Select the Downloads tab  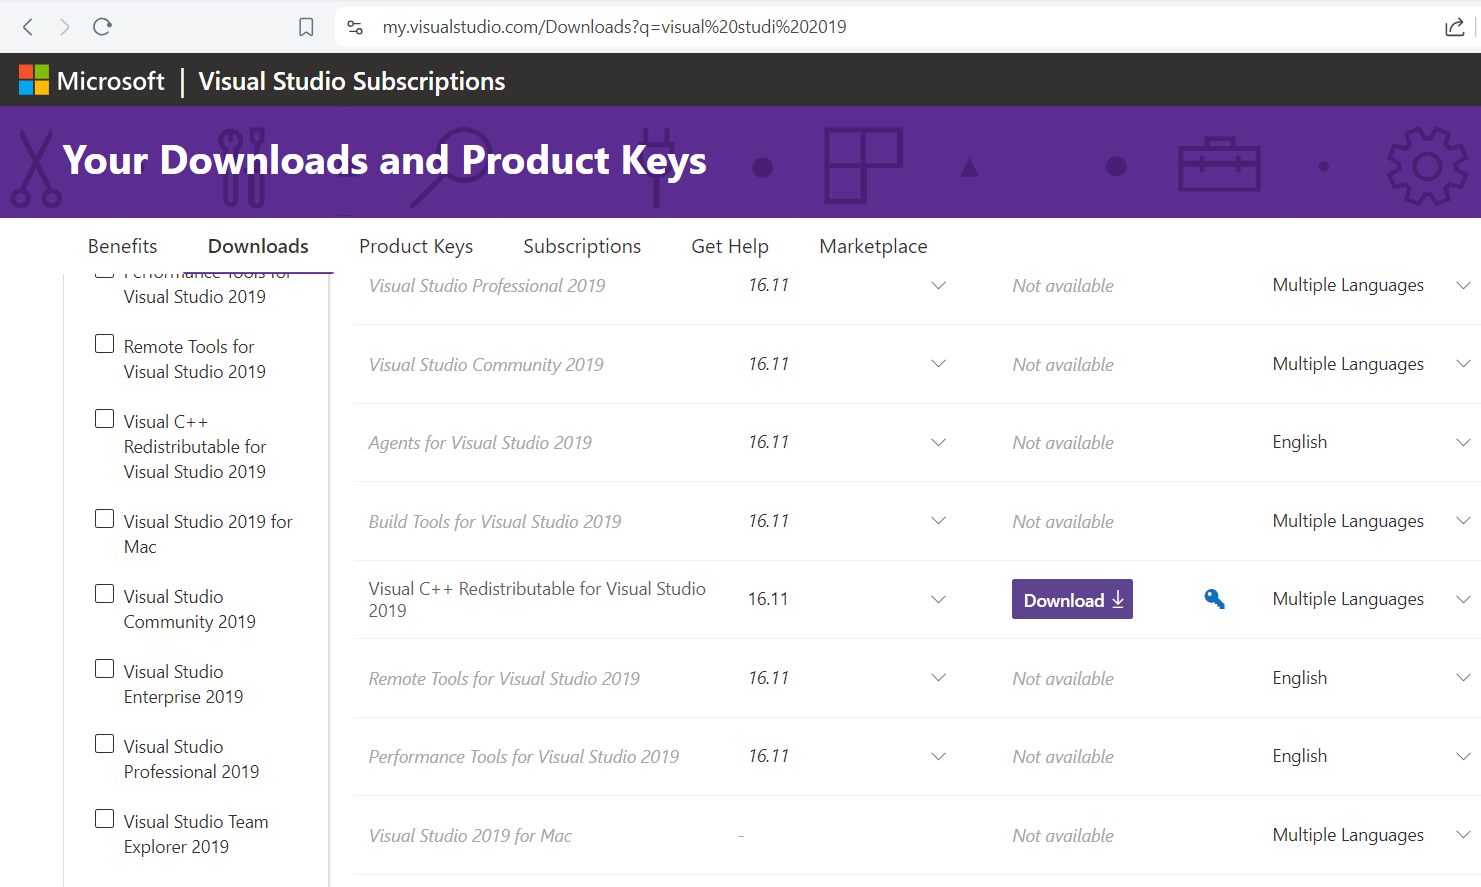(x=258, y=246)
